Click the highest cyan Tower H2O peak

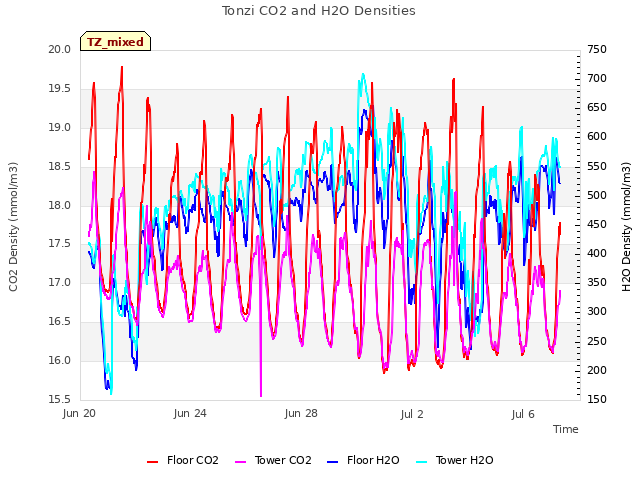coord(363,76)
